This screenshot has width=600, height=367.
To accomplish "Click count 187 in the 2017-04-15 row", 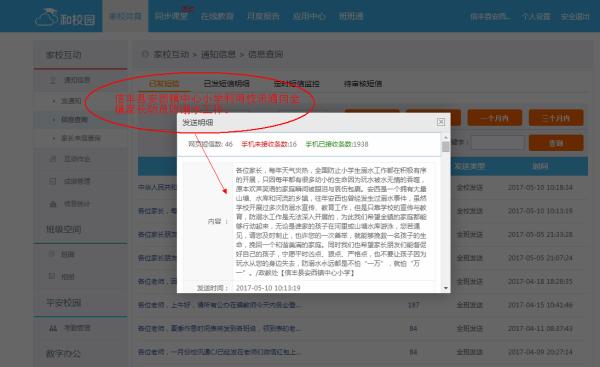I will tap(413, 305).
